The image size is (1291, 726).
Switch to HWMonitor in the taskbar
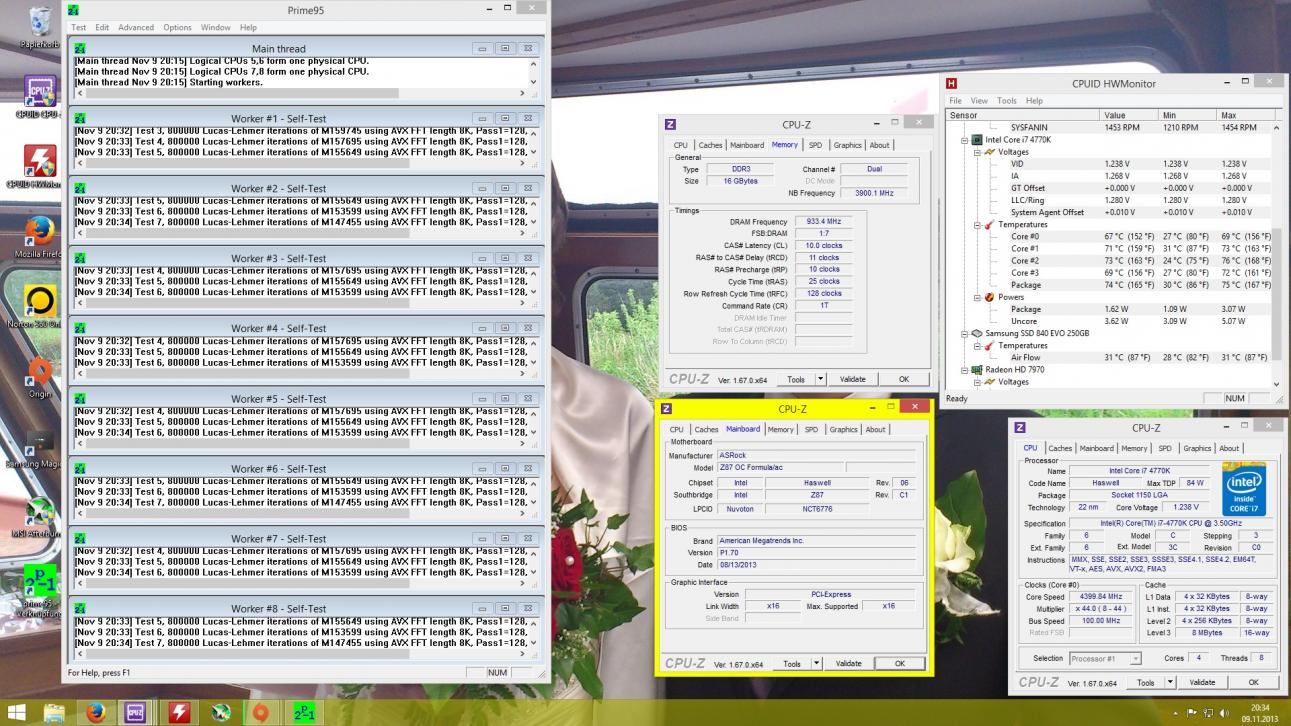[x=181, y=713]
